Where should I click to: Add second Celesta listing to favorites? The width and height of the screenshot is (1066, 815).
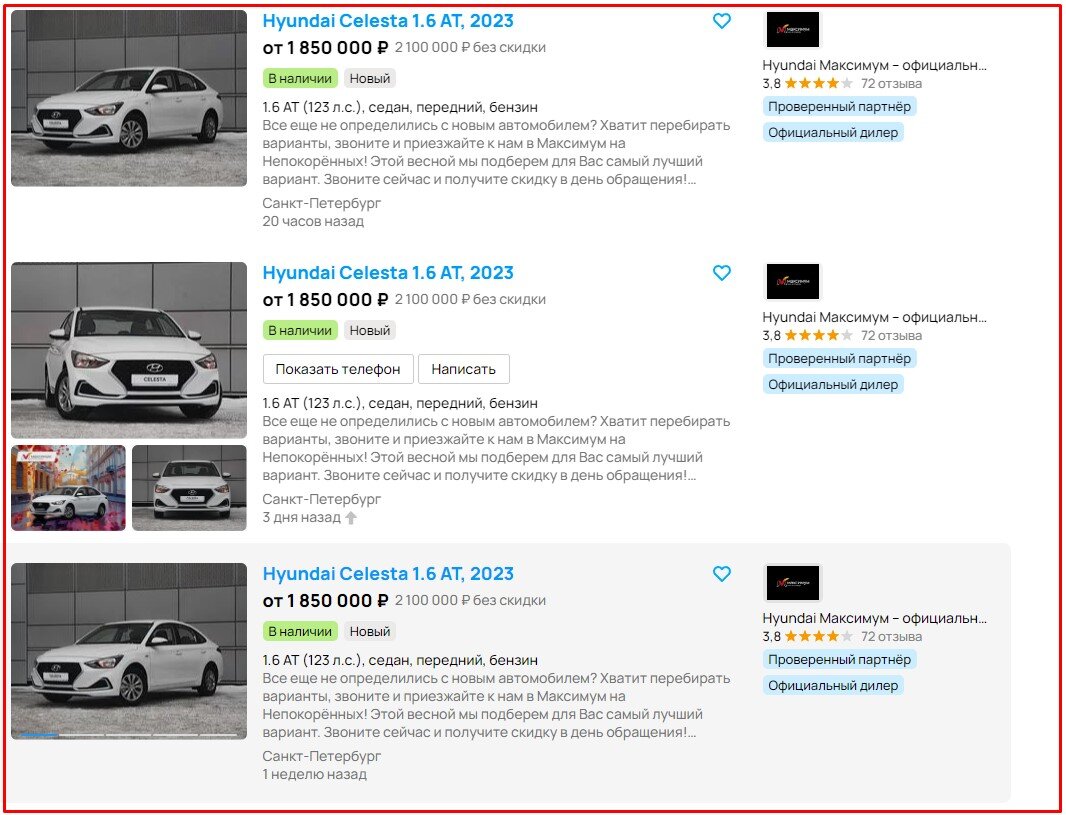tap(721, 273)
